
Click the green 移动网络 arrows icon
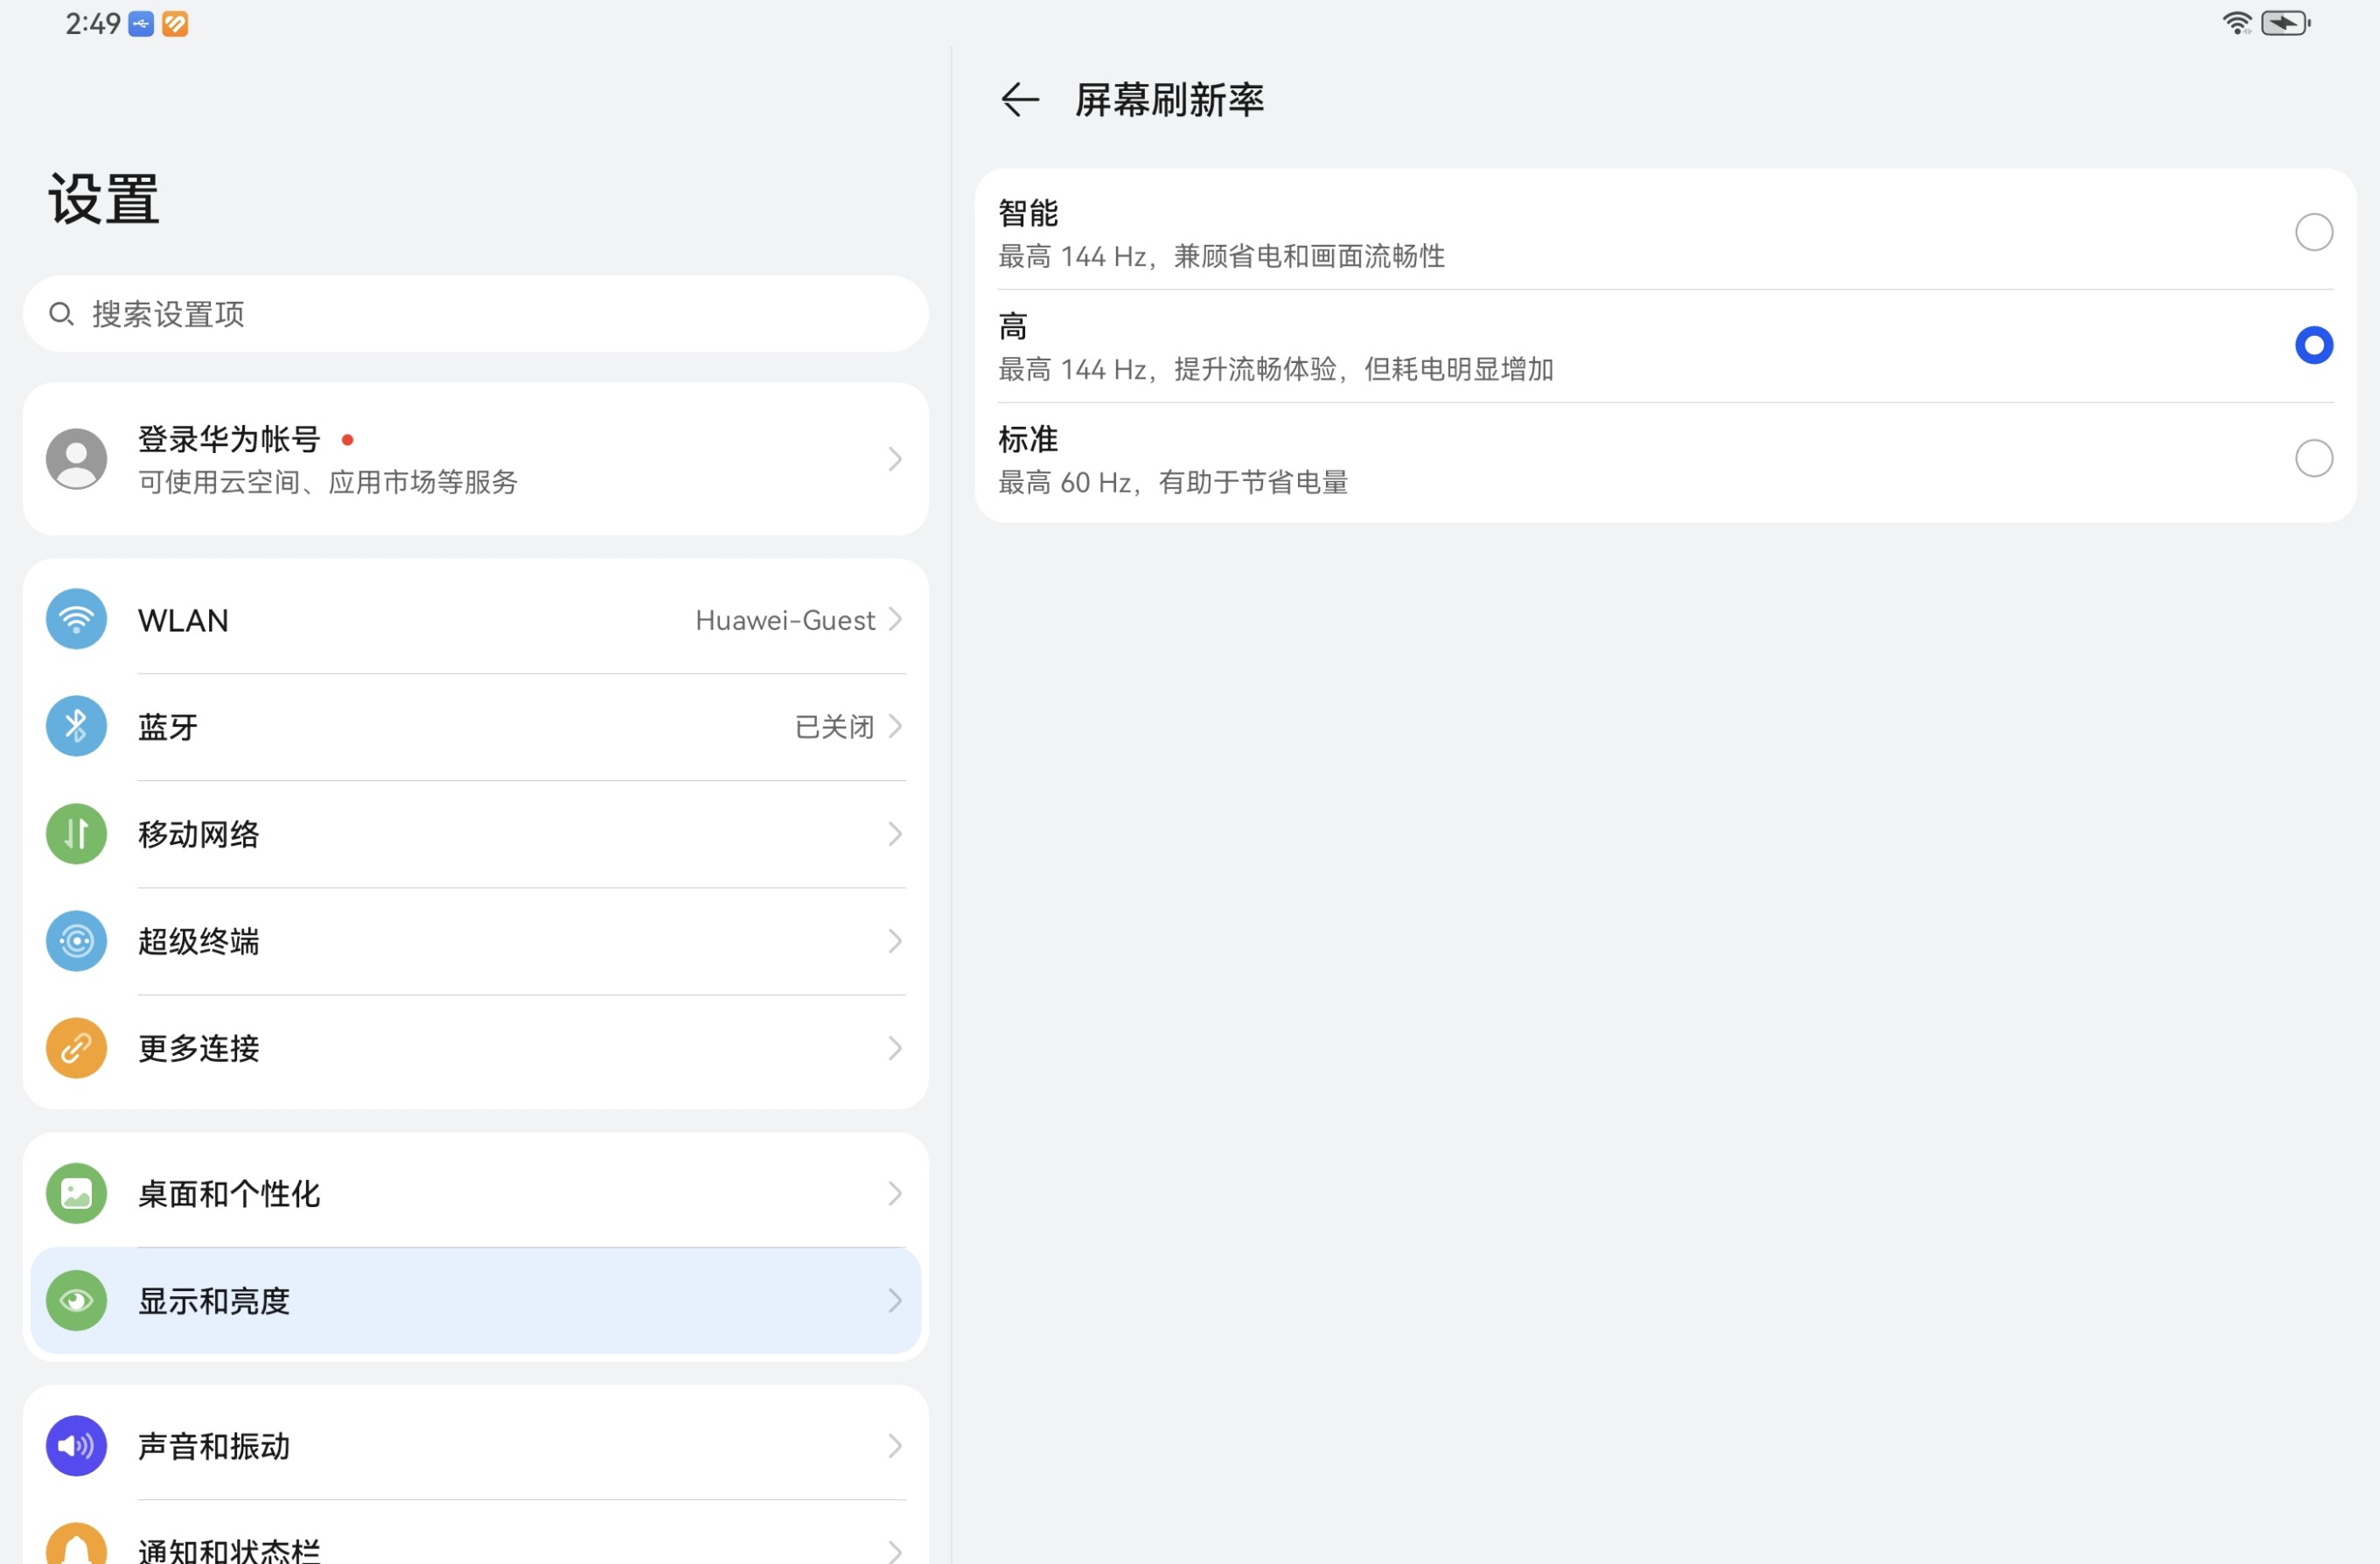point(76,834)
